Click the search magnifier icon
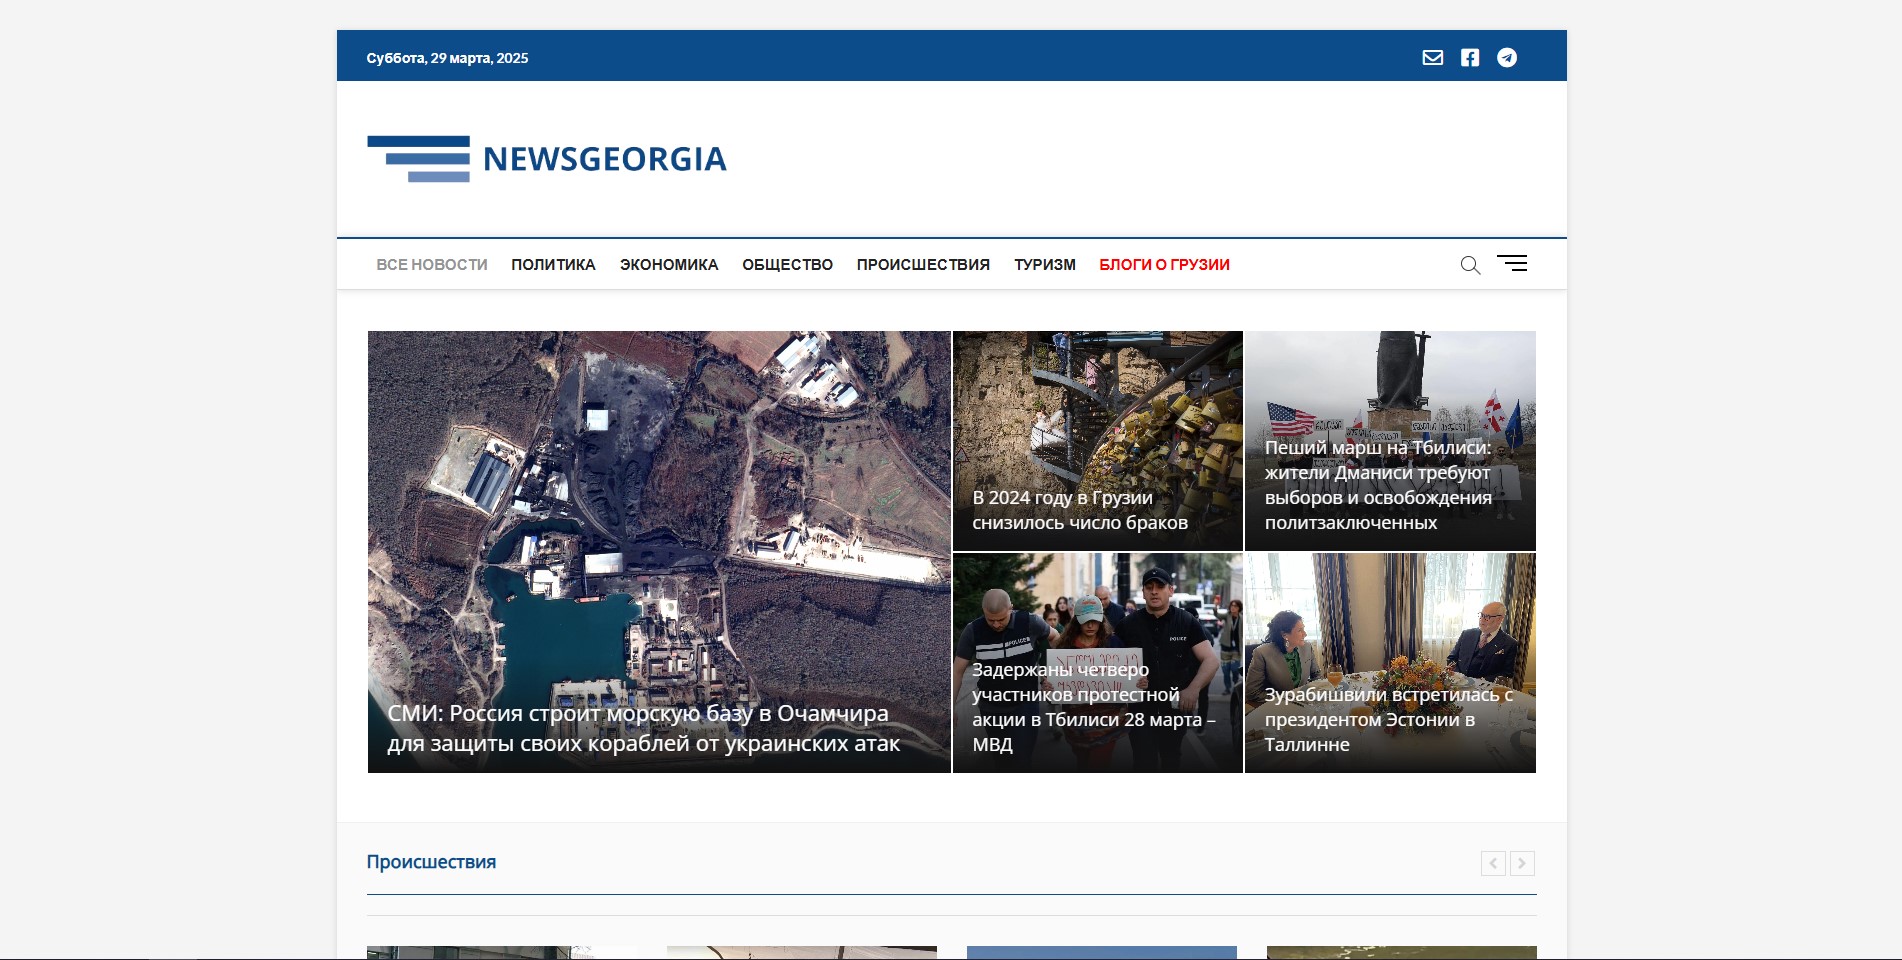Screen dimensions: 1902x960 coord(1469,265)
